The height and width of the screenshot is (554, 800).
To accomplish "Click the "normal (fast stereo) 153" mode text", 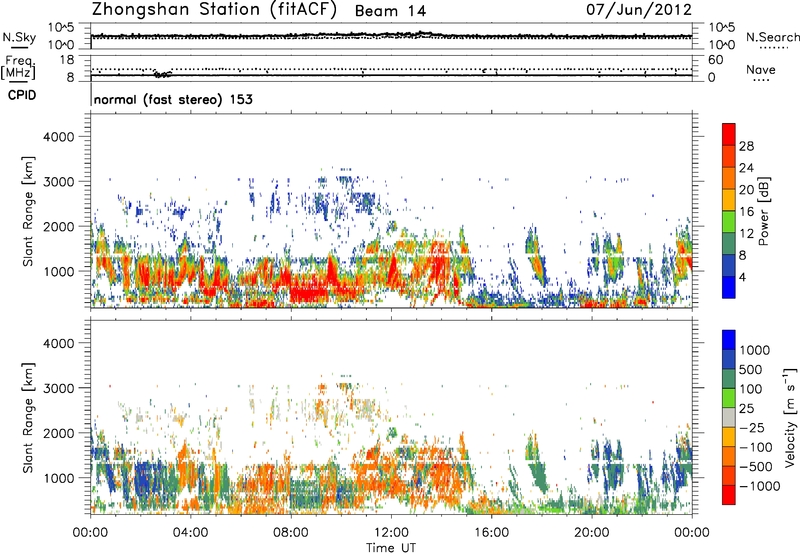I will pyautogui.click(x=173, y=99).
